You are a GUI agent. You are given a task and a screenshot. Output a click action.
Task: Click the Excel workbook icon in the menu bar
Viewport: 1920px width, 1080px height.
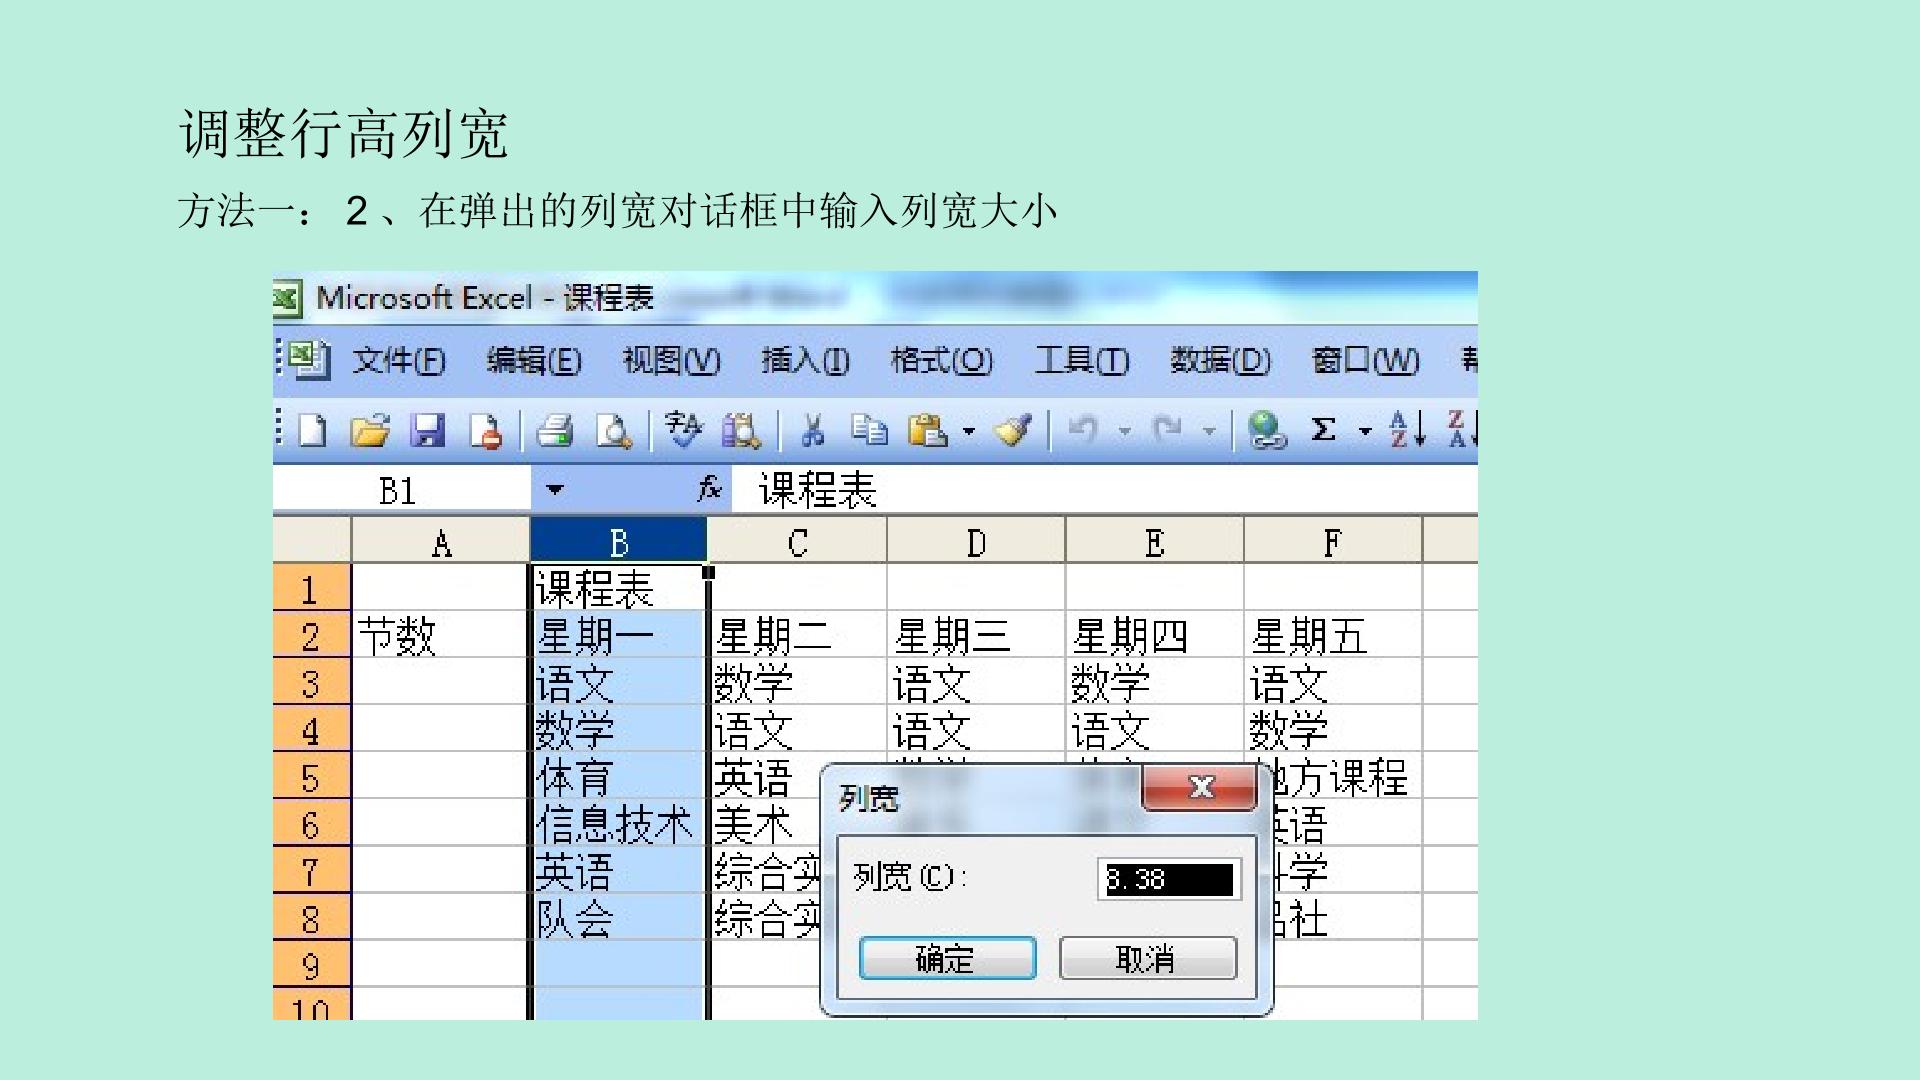pyautogui.click(x=308, y=360)
